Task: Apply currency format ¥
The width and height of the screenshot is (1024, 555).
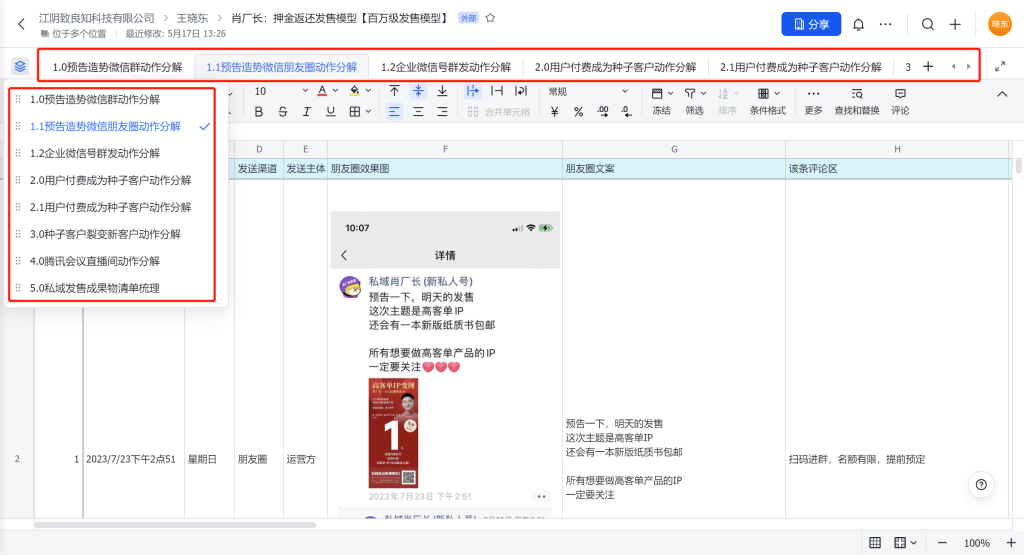Action: pos(554,112)
